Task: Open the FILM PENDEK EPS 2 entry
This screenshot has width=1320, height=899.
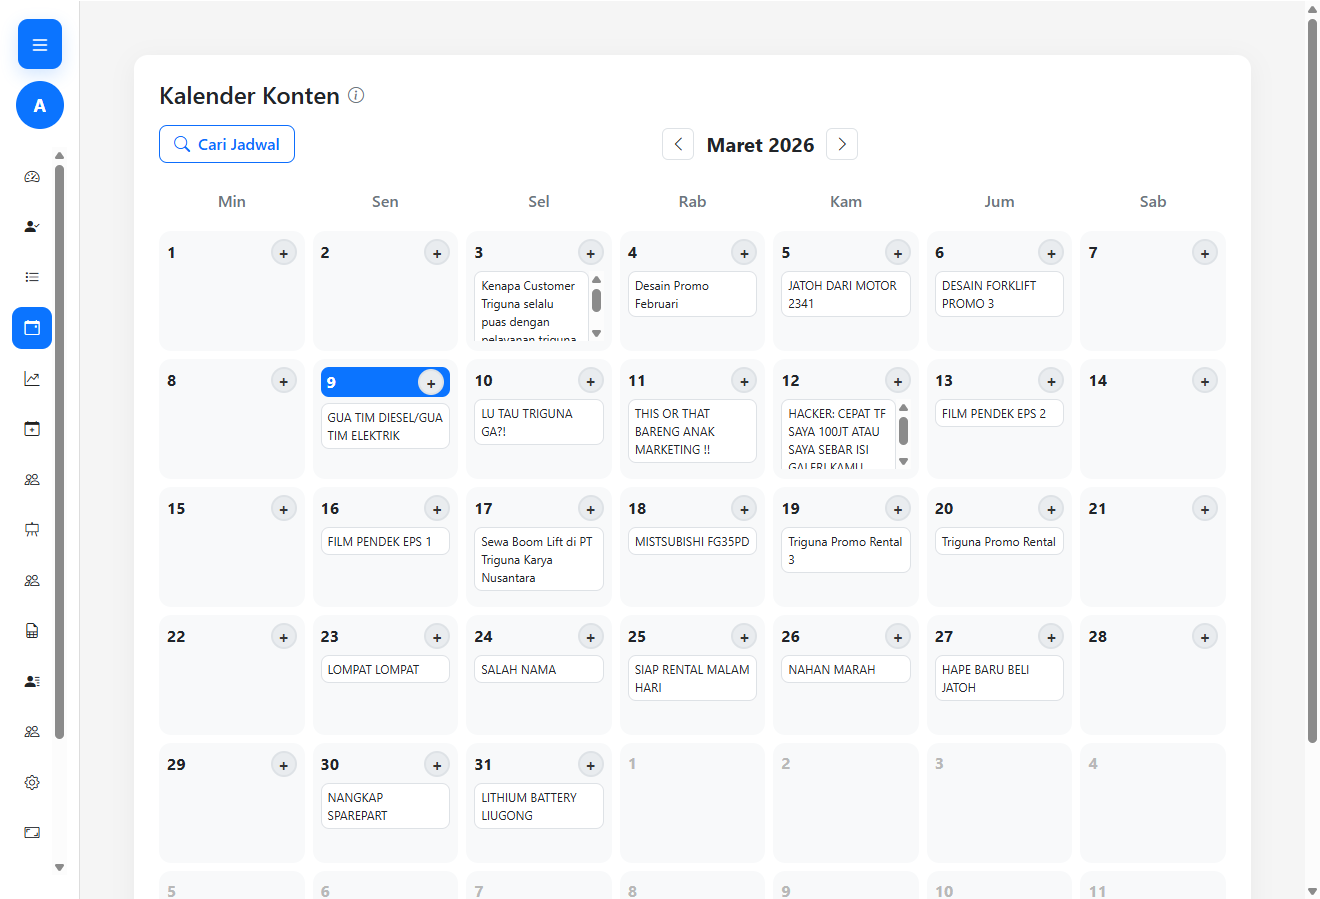Action: click(998, 414)
